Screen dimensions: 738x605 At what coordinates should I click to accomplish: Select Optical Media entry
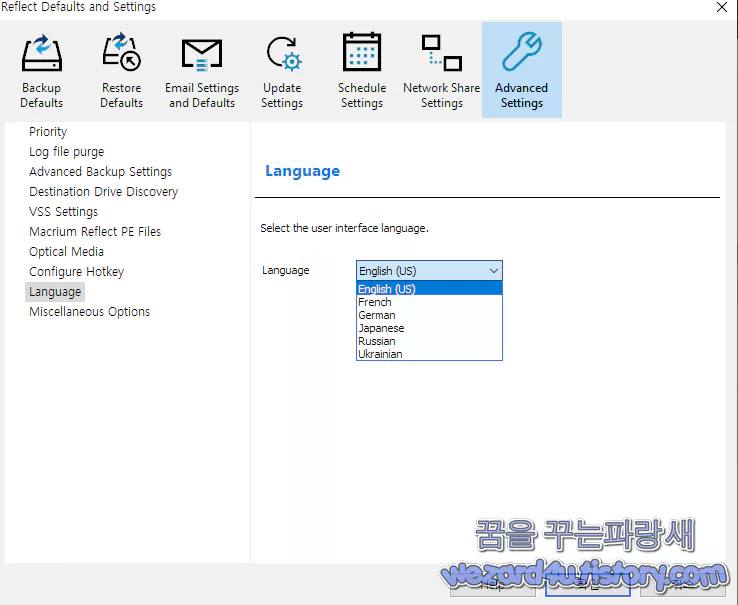click(66, 252)
